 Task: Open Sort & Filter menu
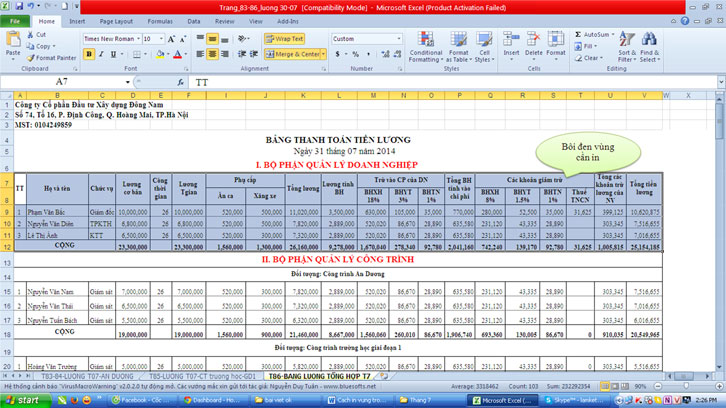(x=627, y=47)
